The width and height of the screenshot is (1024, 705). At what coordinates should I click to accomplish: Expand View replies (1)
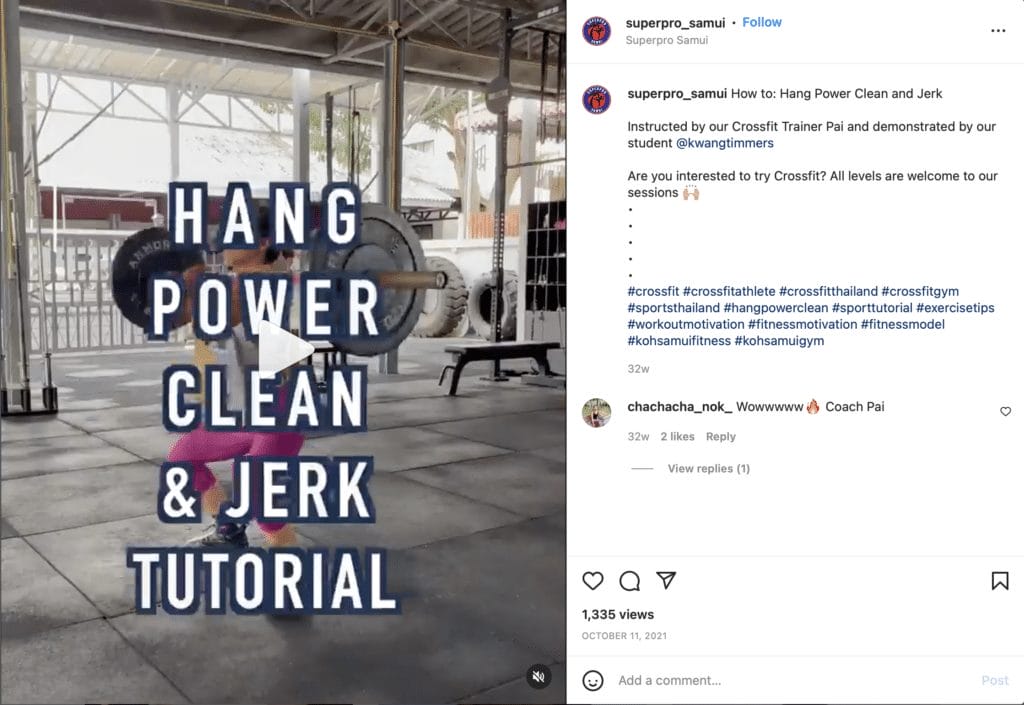click(x=709, y=468)
